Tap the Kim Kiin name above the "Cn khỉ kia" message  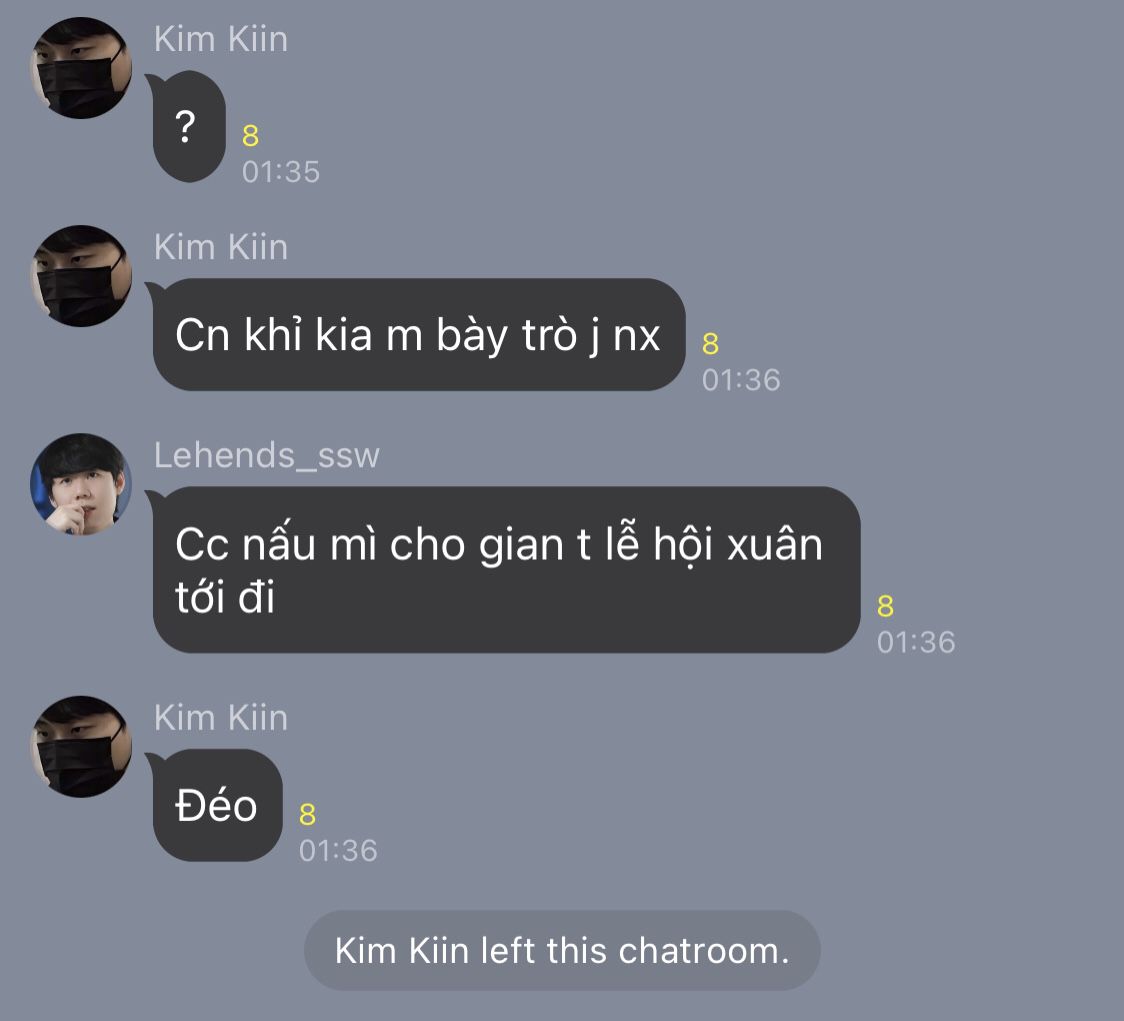[221, 247]
